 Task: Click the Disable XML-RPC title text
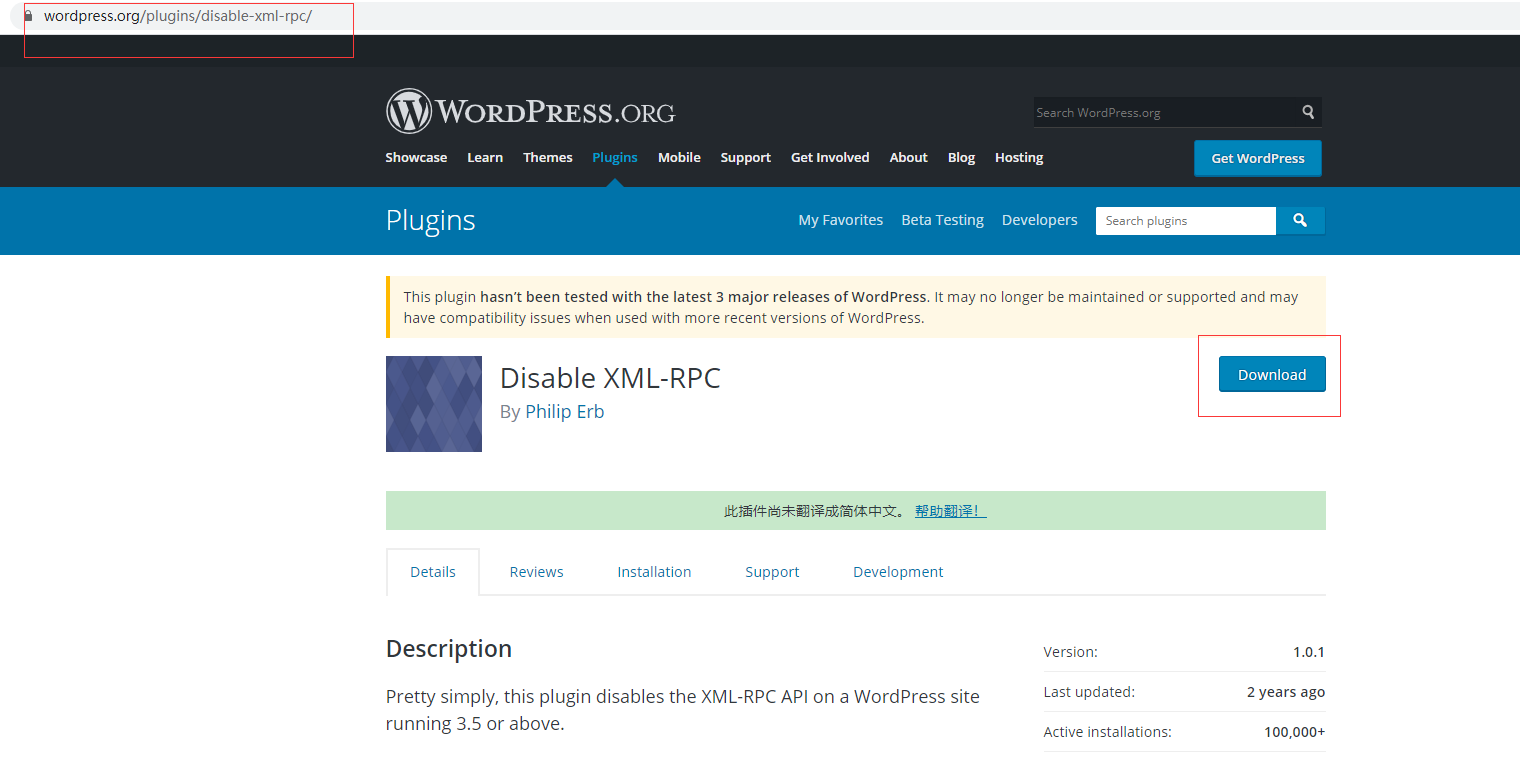[x=610, y=378]
